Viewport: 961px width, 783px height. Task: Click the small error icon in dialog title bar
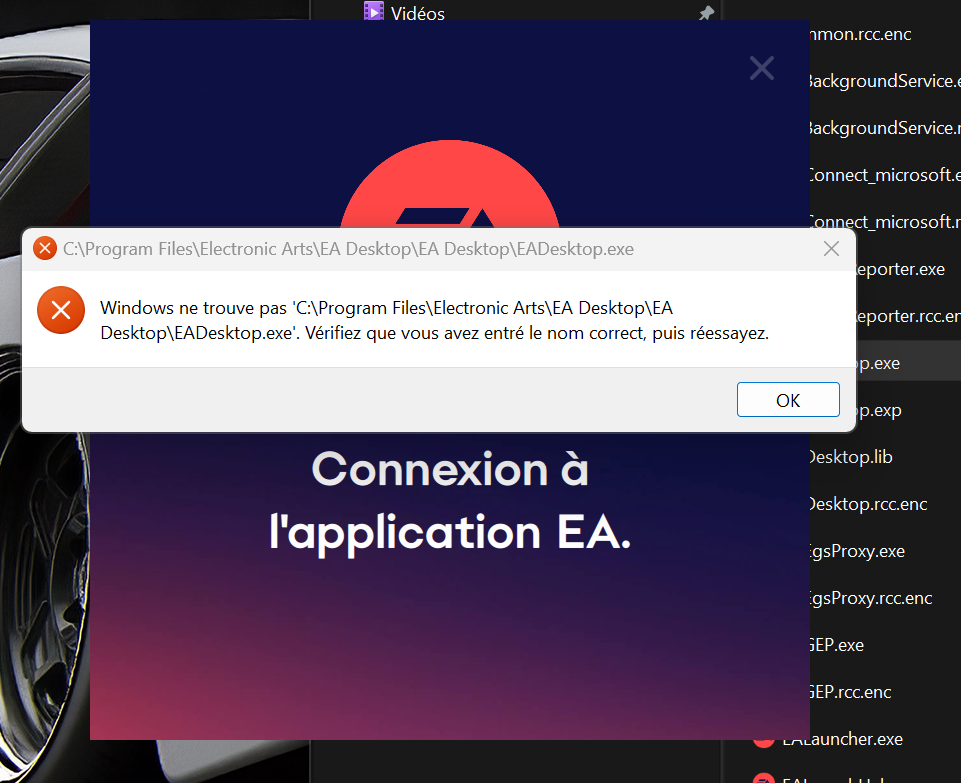pyautogui.click(x=45, y=249)
